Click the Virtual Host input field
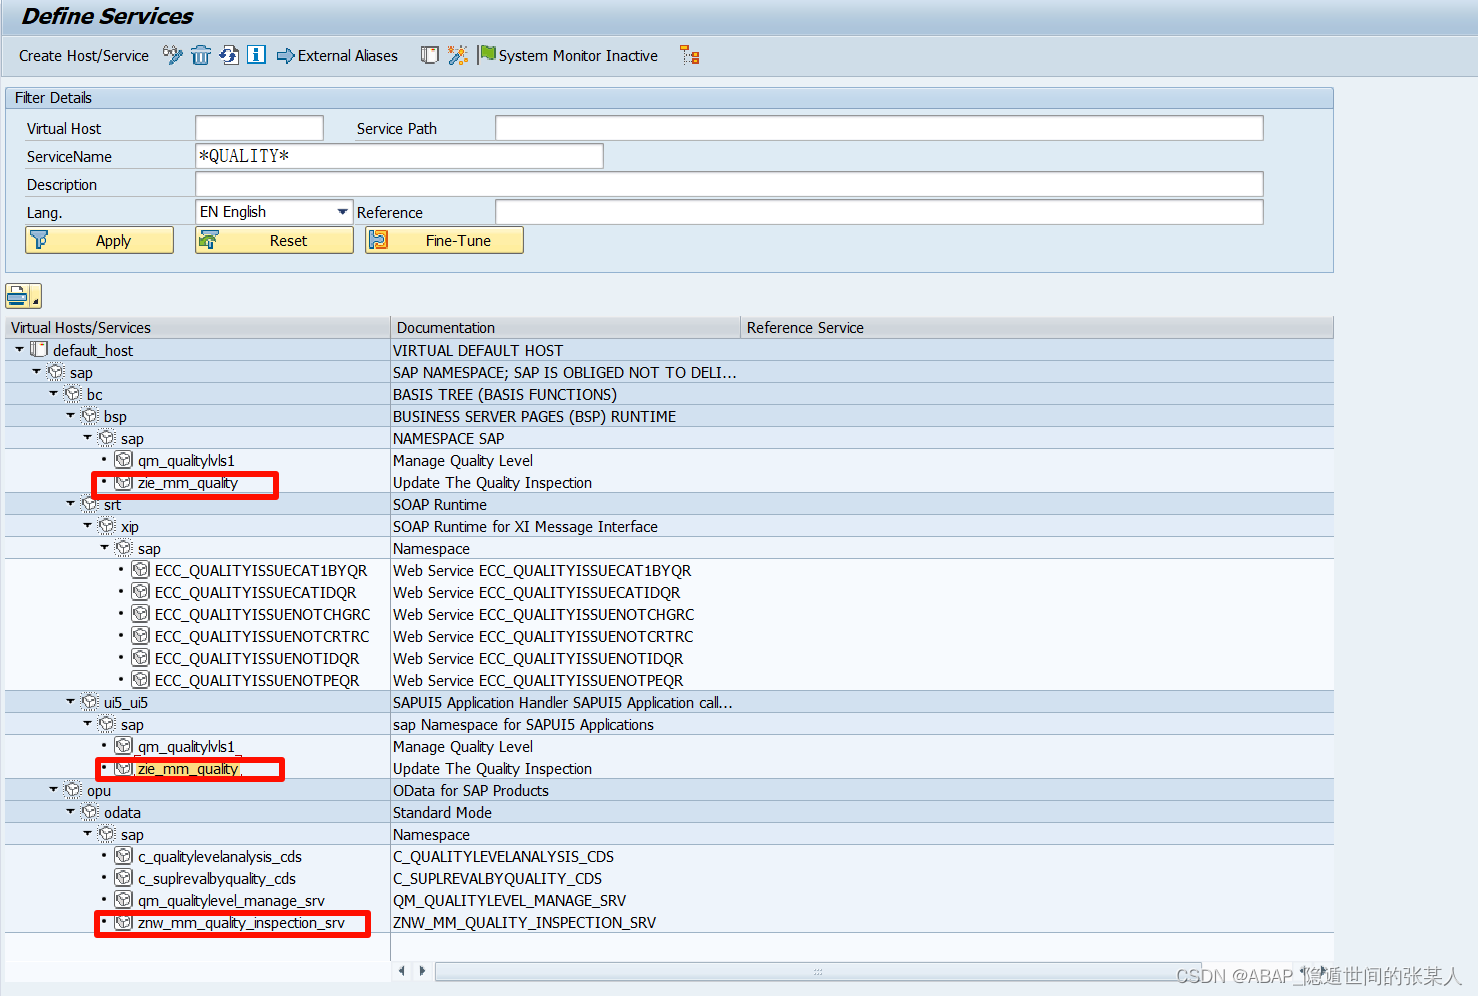The height and width of the screenshot is (996, 1478). point(259,128)
